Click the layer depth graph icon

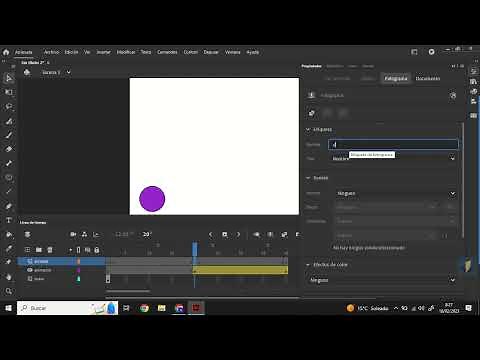click(x=96, y=235)
